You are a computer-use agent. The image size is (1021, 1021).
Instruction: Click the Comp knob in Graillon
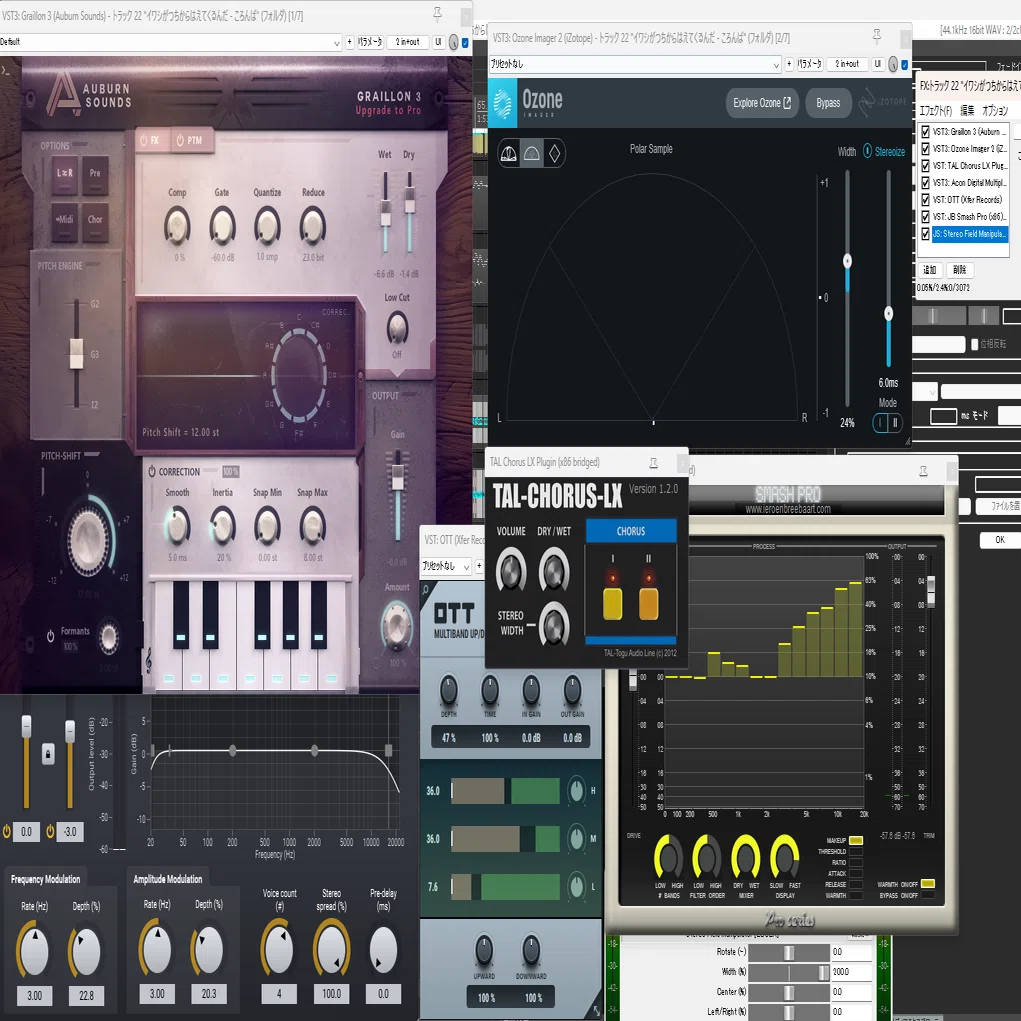(x=177, y=225)
